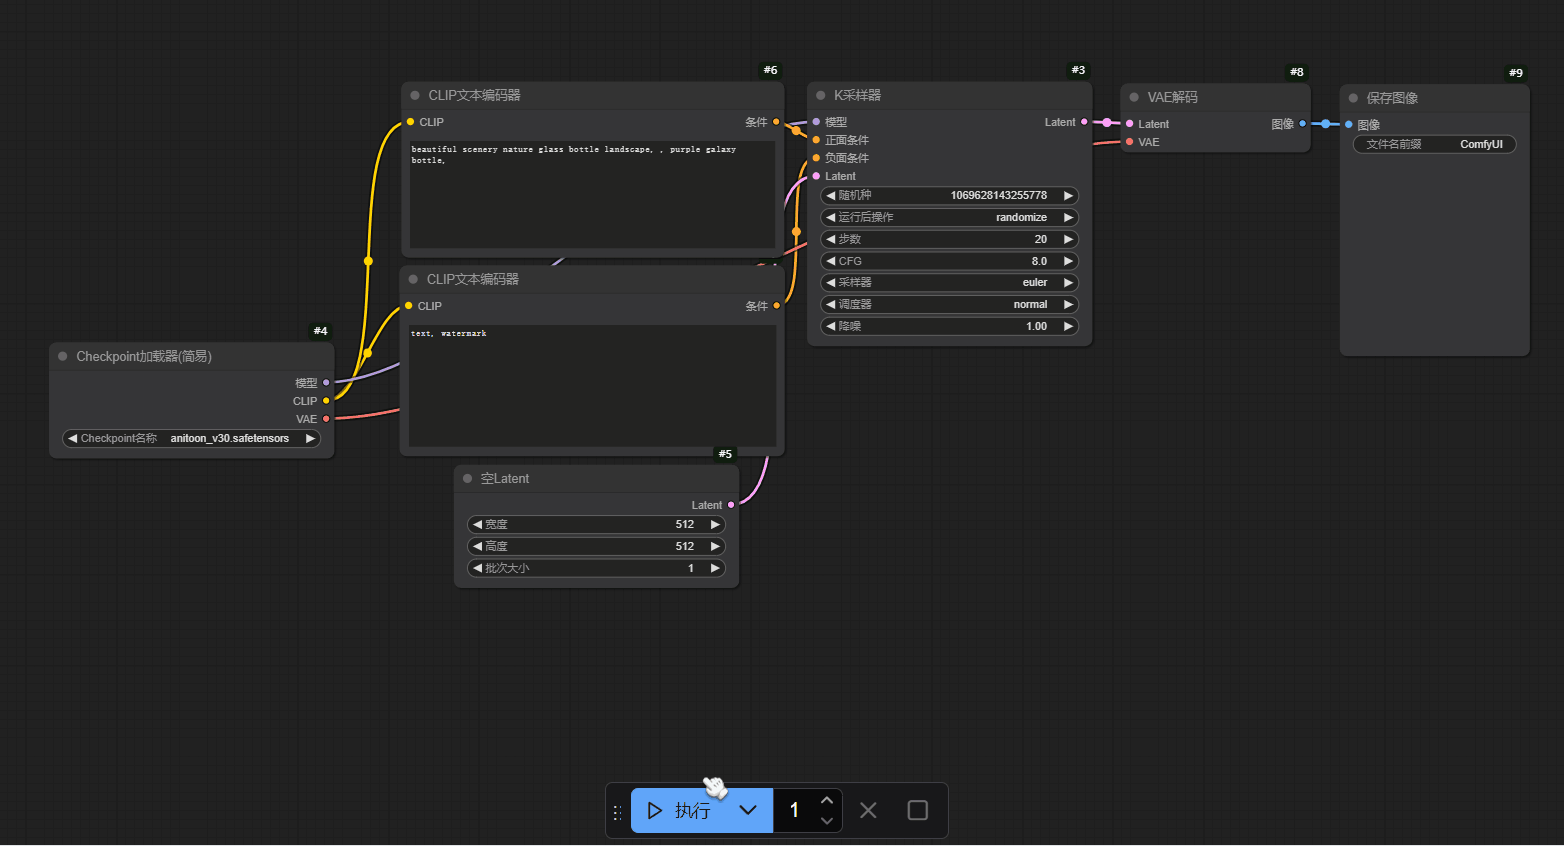Click right arrow of 步数 steps value
1564x846 pixels.
tap(1068, 239)
